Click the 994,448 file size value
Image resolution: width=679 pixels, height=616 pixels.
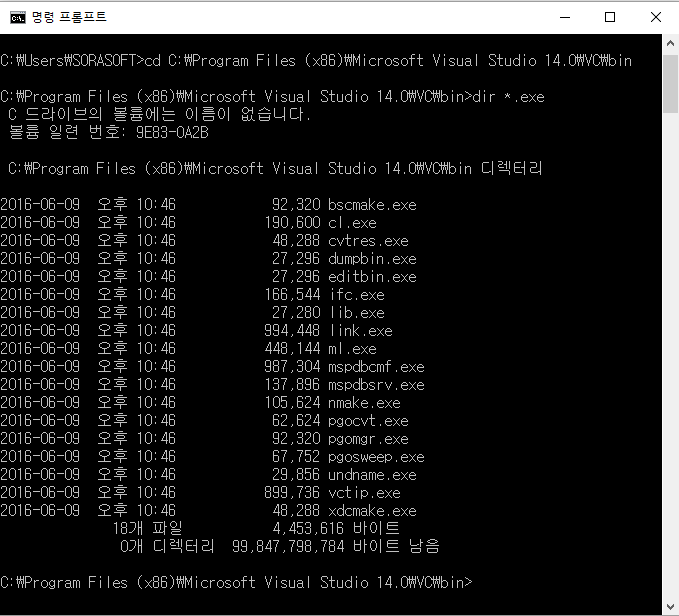click(292, 331)
